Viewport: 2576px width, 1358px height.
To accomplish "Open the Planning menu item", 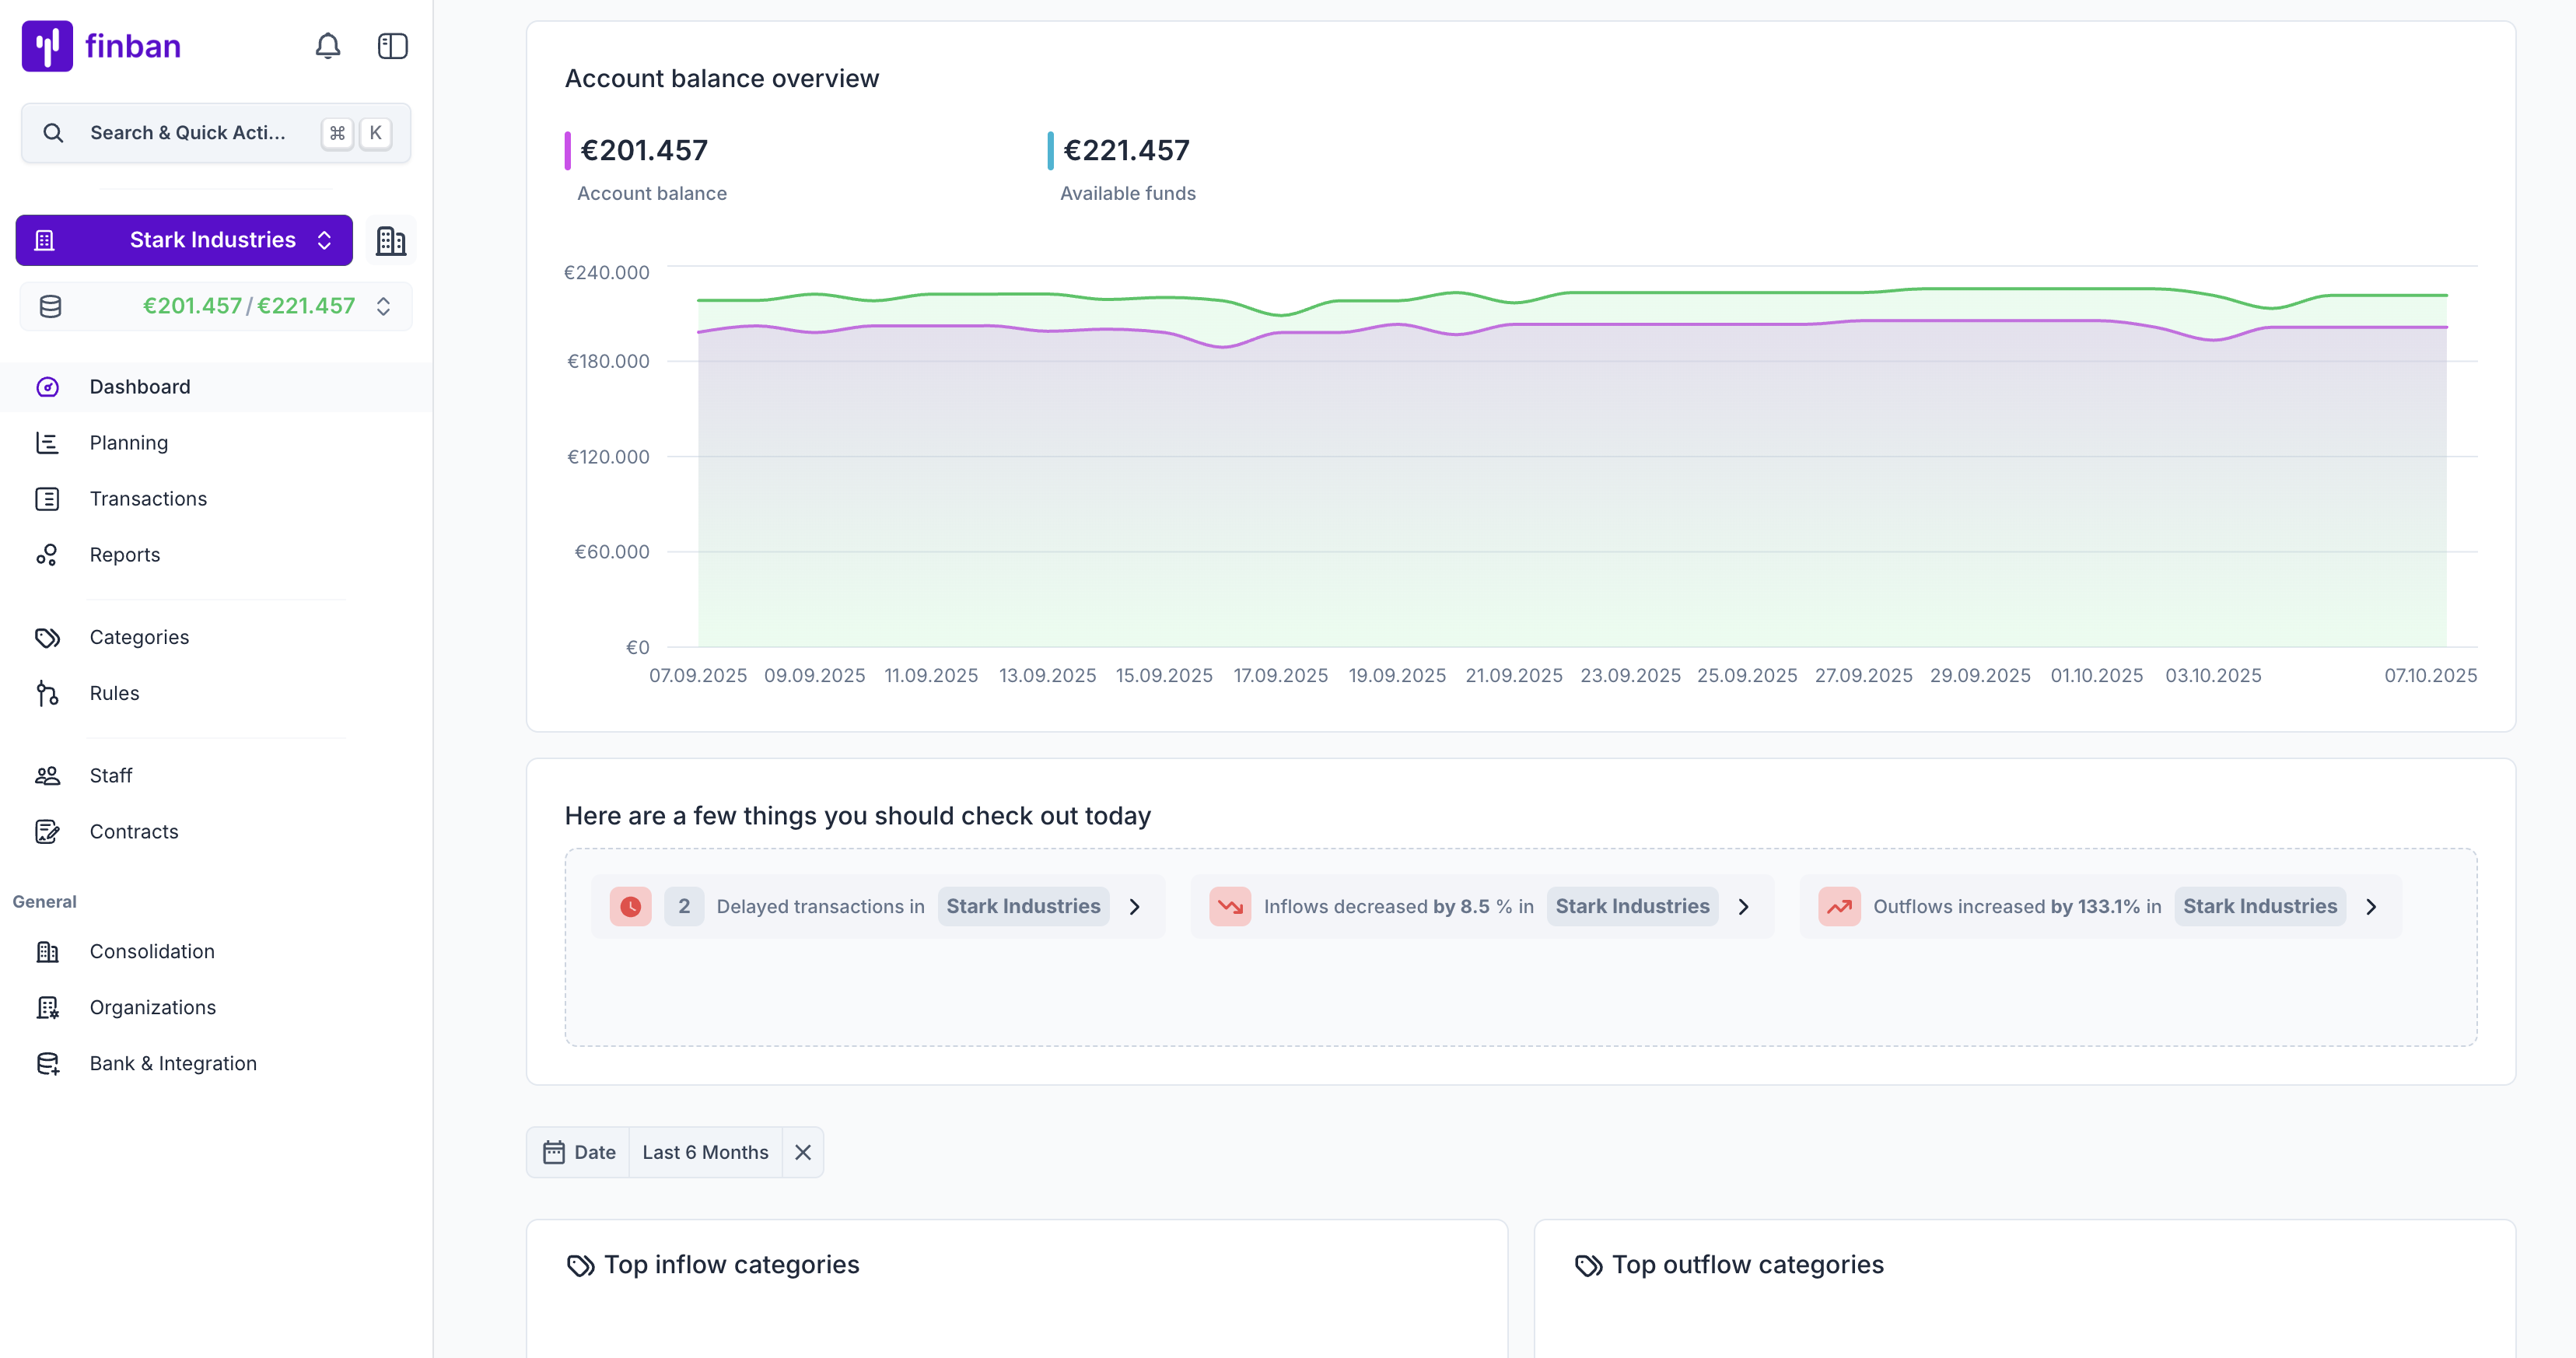I will point(129,443).
